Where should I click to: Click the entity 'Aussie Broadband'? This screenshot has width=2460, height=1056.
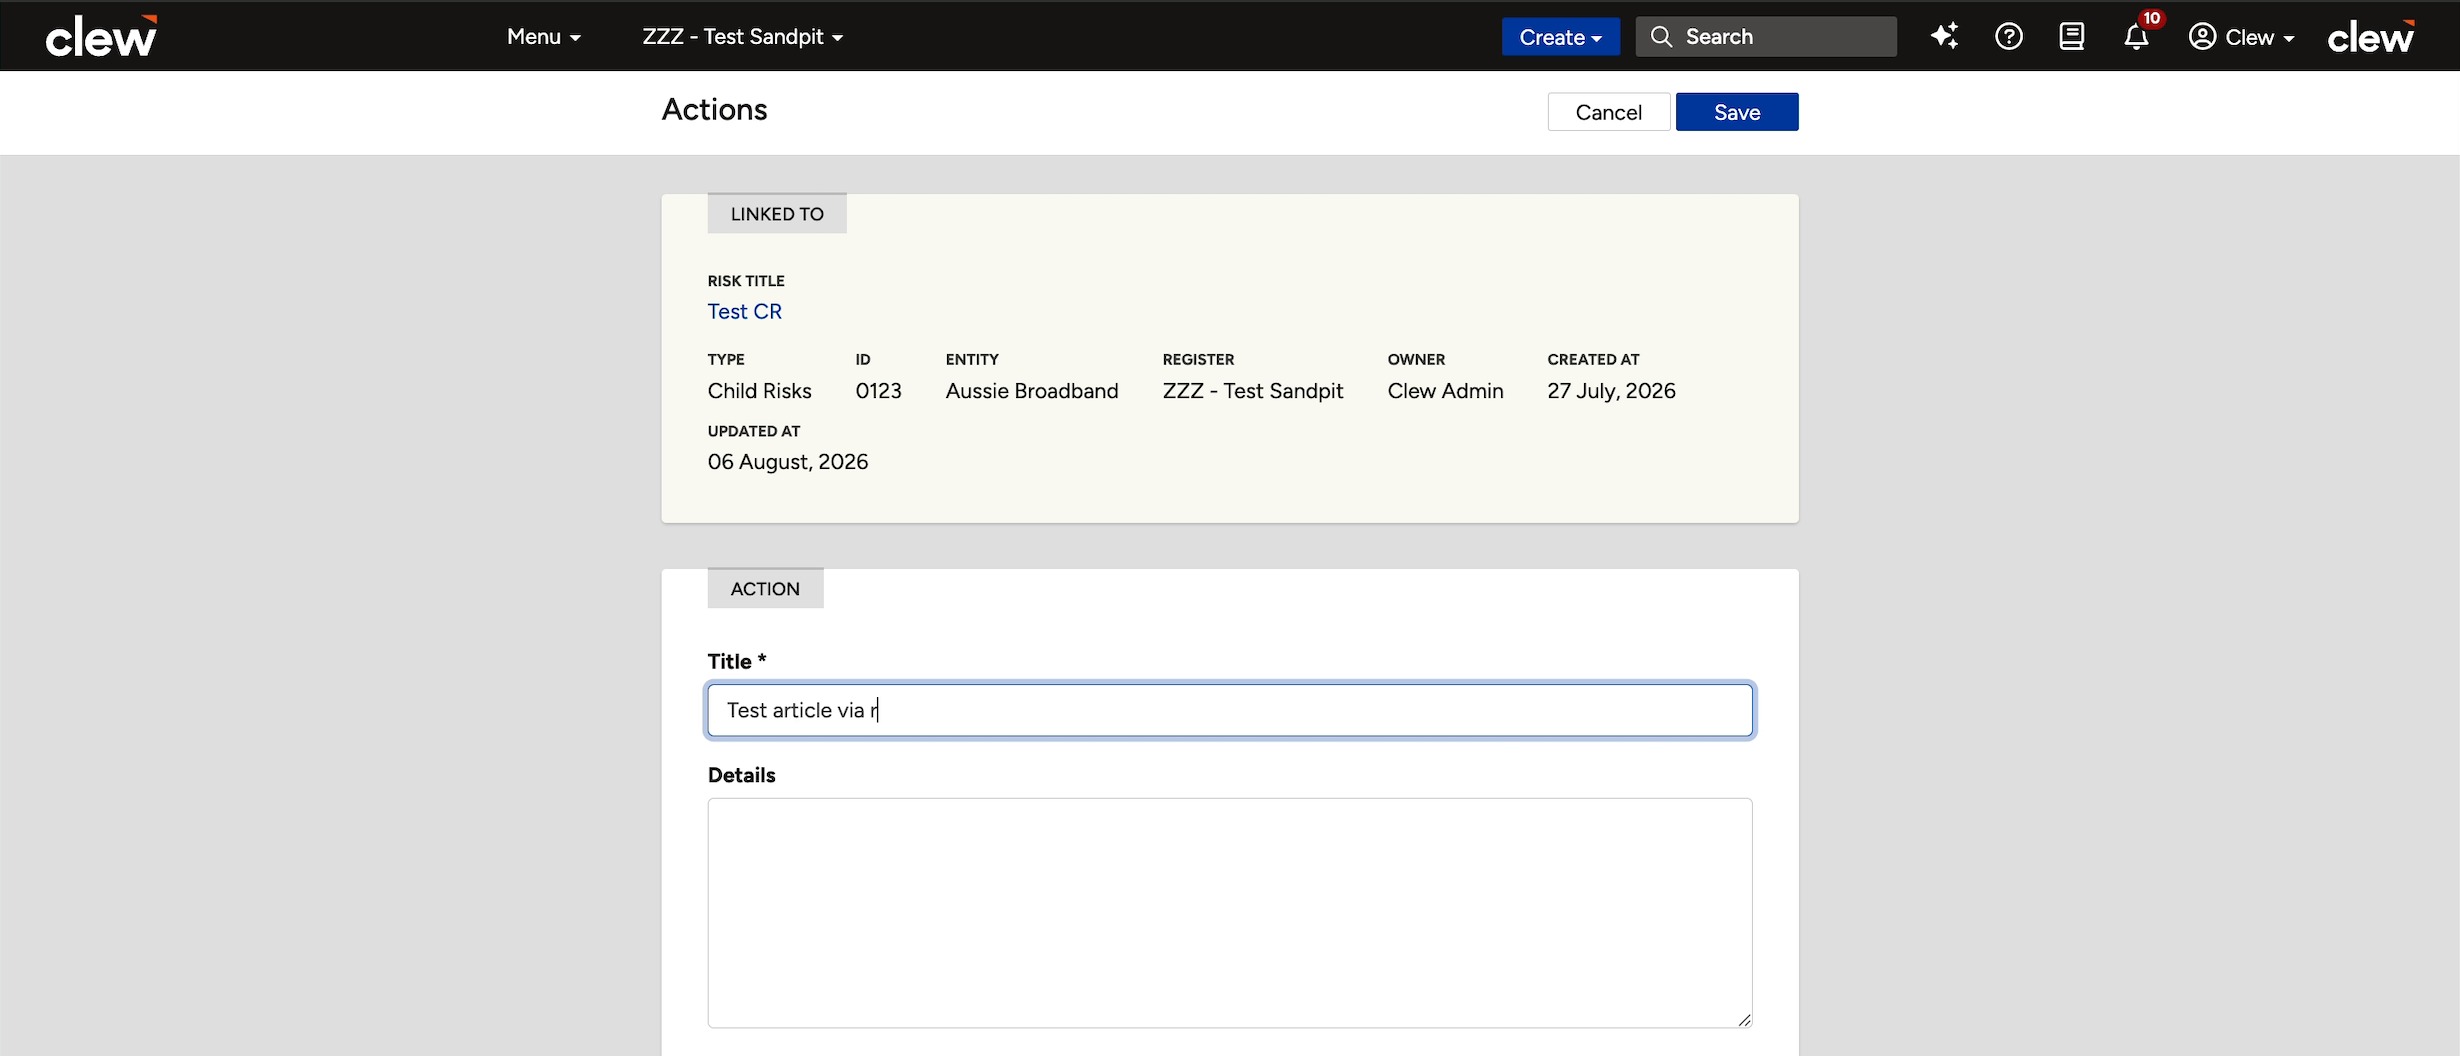1031,391
